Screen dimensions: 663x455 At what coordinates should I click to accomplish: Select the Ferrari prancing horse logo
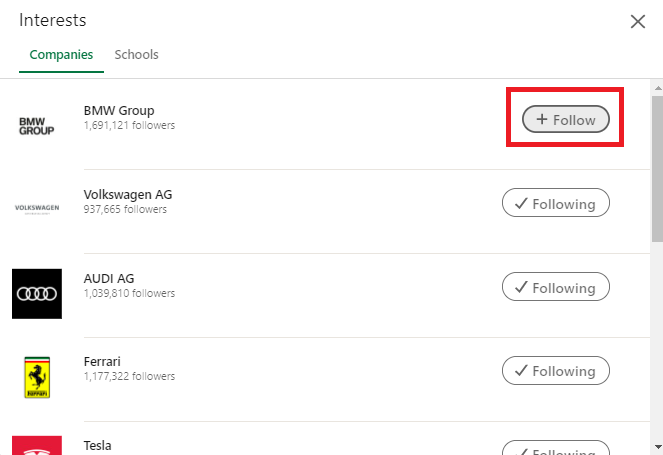point(37,377)
